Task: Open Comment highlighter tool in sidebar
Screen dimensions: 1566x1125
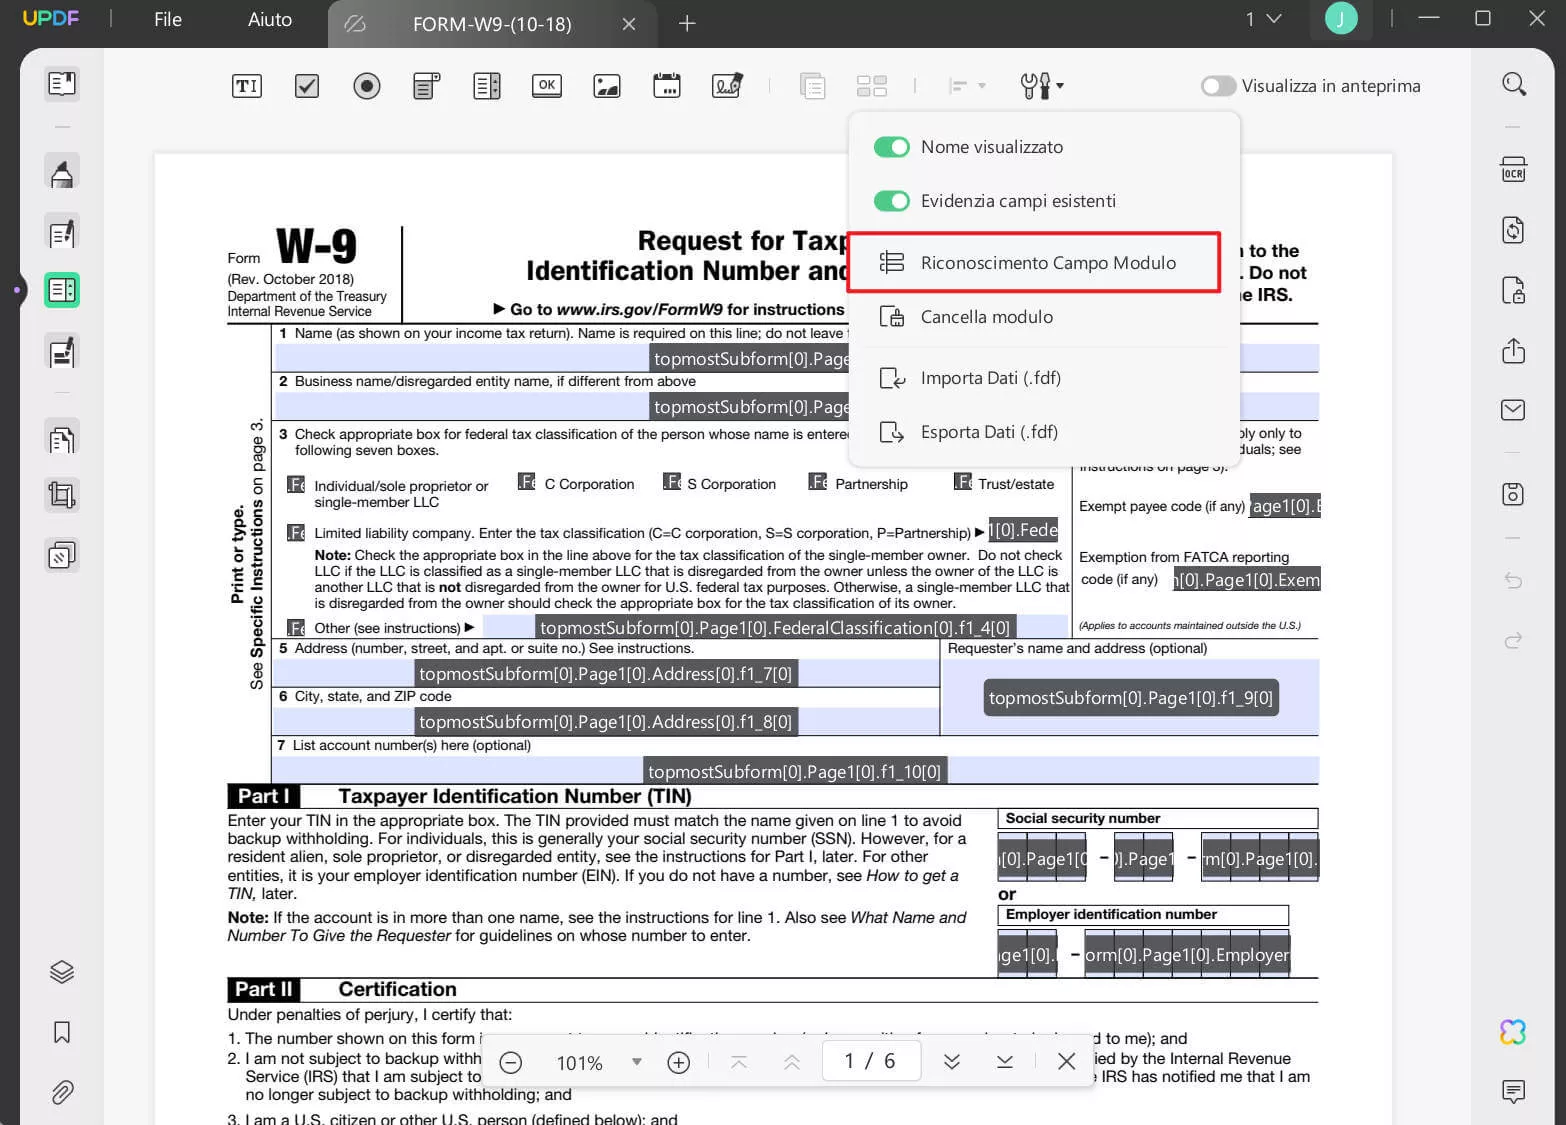Action: 62,173
